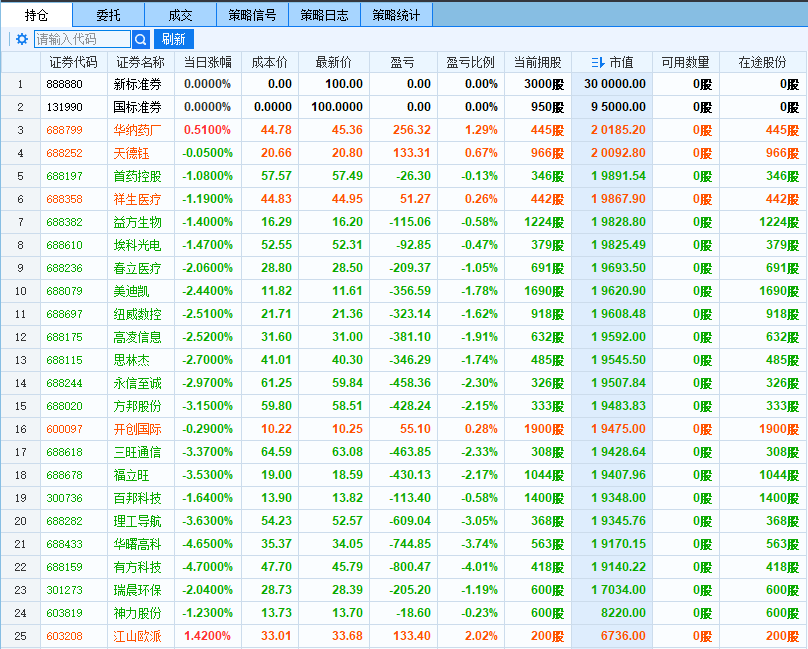Select the 天德钰 holding
The width and height of the screenshot is (808, 649).
[131, 153]
